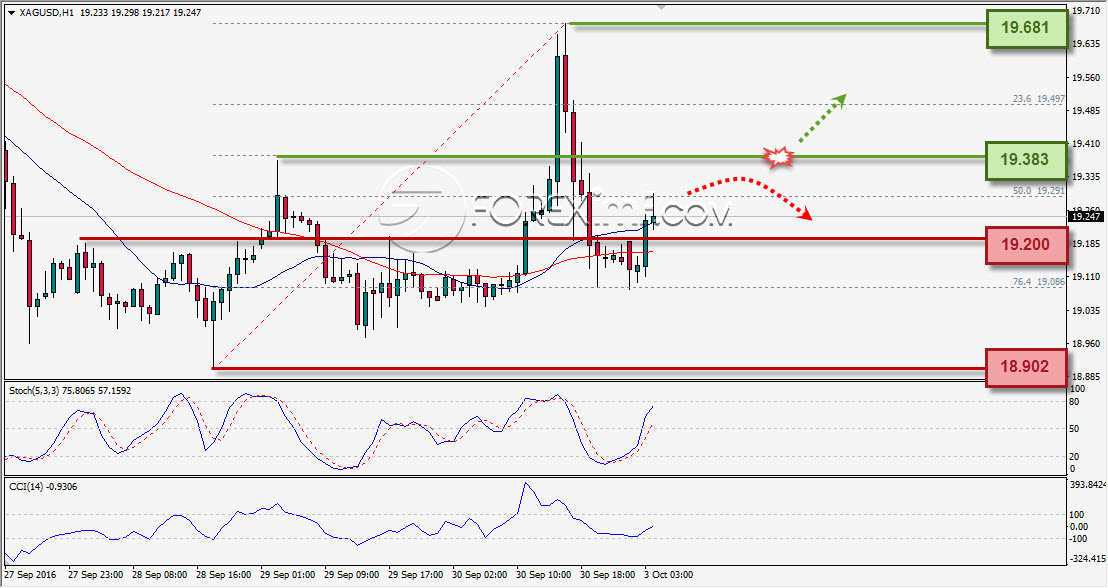Screen dimensions: 1108x588
Task: Click price axis value 19.335
Action: (1086, 177)
